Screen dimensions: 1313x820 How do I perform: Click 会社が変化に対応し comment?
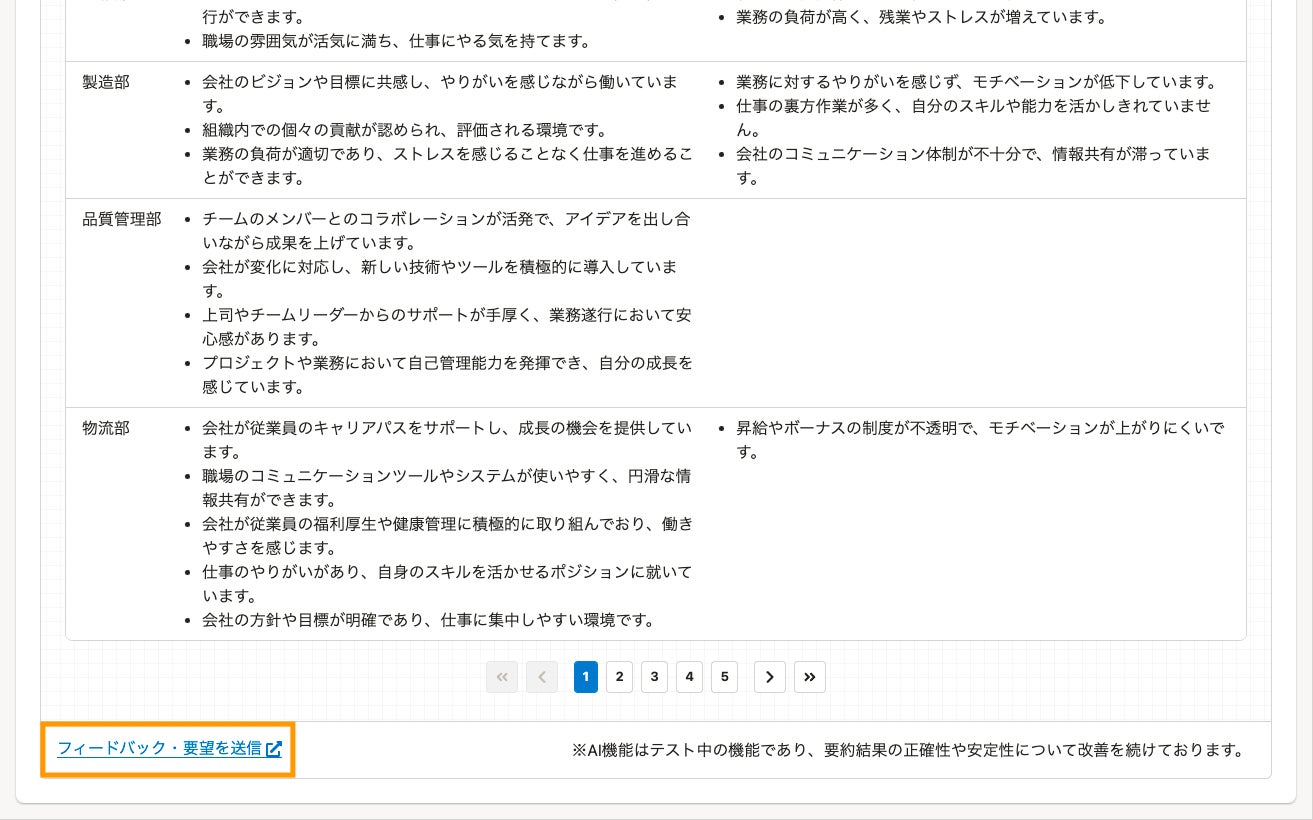click(x=440, y=279)
